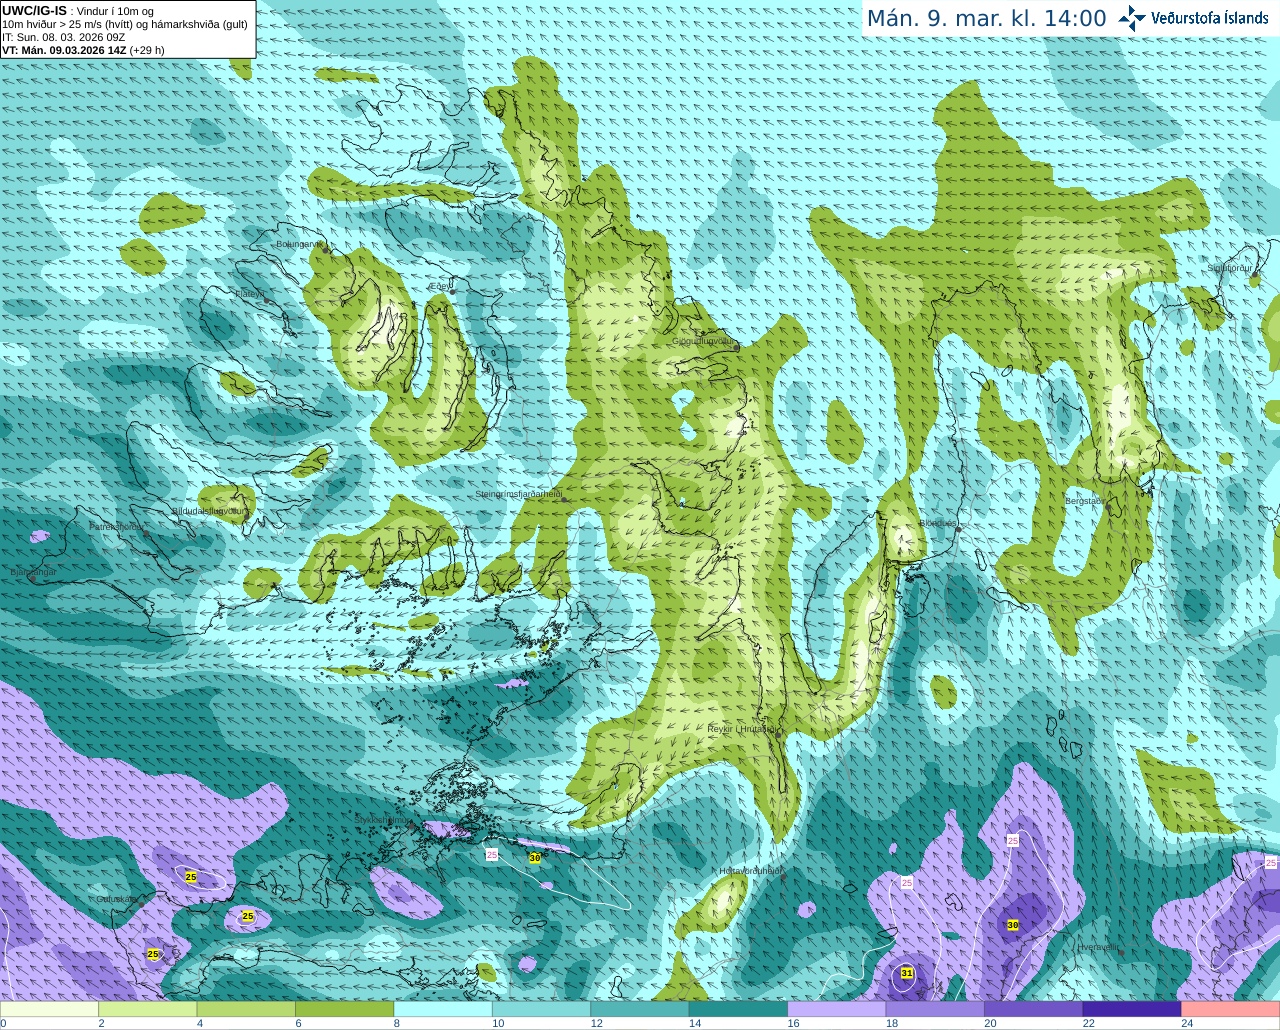Click the Siglufjörður station label
The height and width of the screenshot is (1030, 1280).
pyautogui.click(x=1230, y=268)
